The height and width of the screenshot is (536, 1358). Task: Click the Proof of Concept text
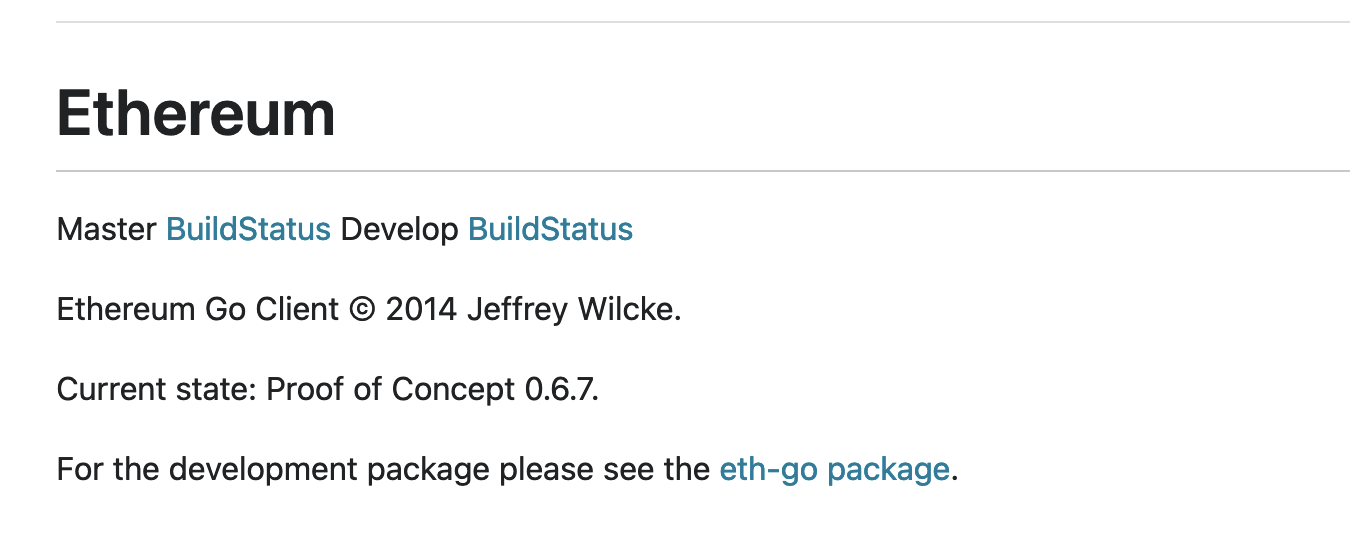pyautogui.click(x=390, y=389)
